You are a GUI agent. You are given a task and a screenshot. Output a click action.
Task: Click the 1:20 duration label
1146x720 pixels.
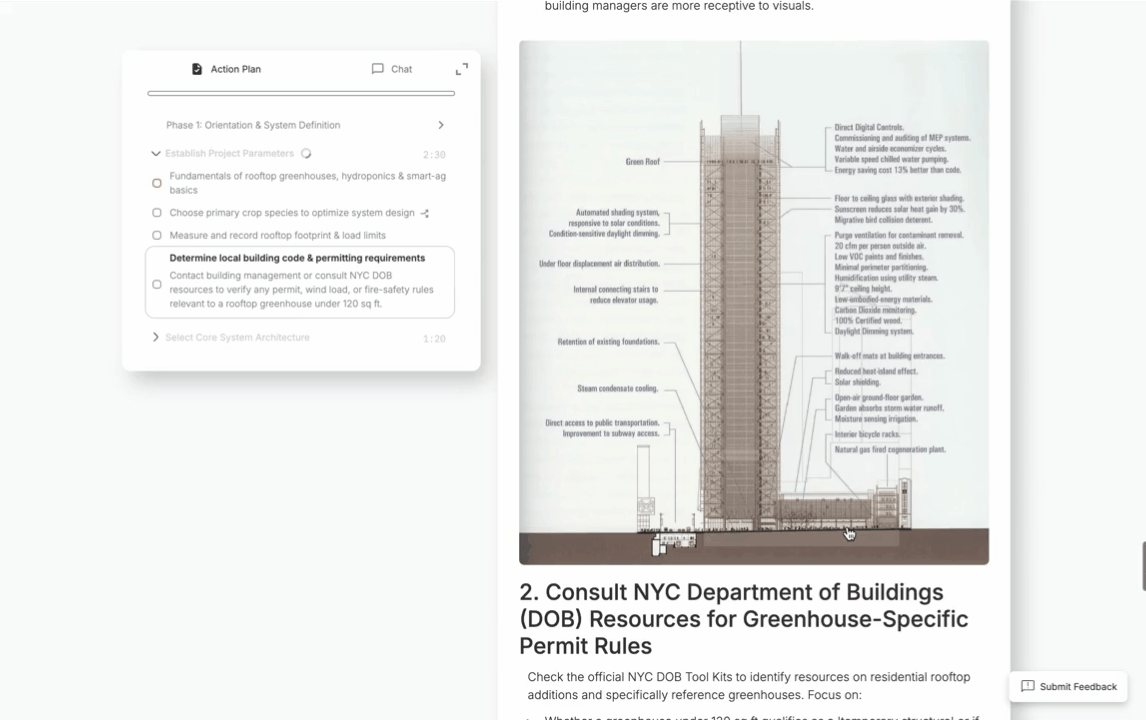[x=434, y=339]
